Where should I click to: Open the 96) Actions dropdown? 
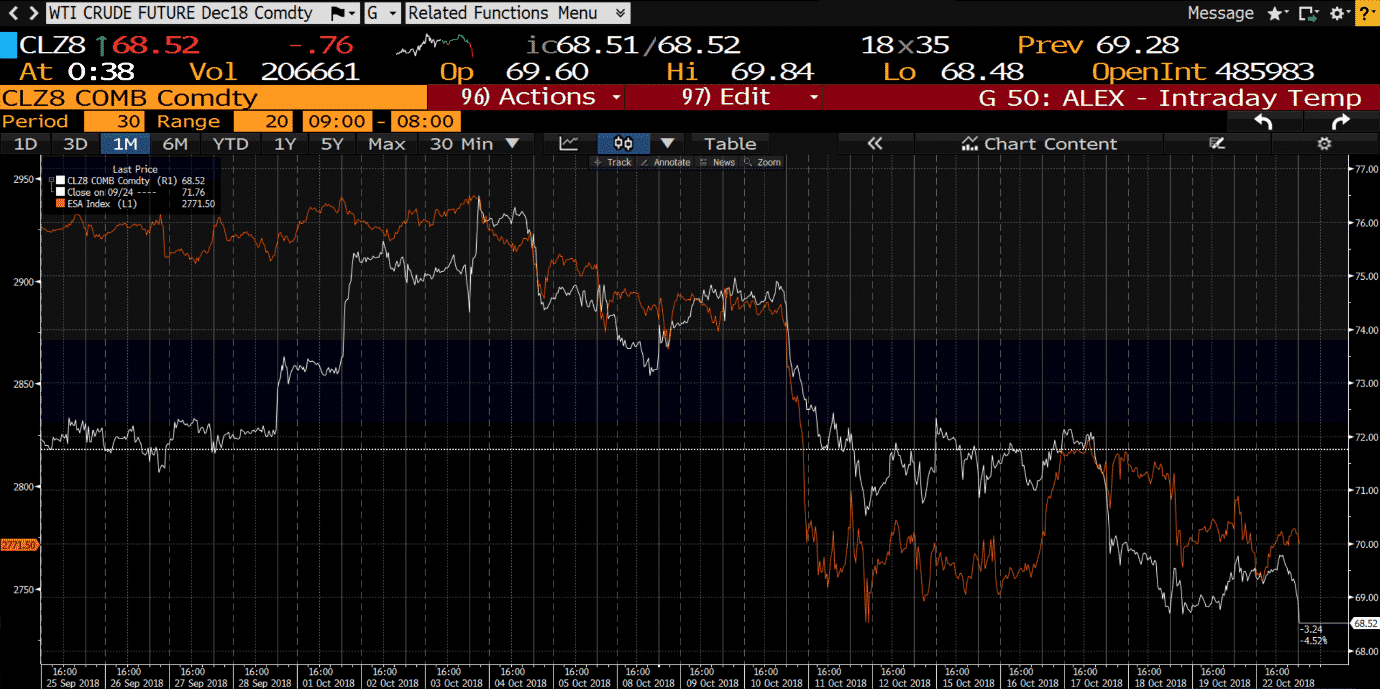point(541,97)
